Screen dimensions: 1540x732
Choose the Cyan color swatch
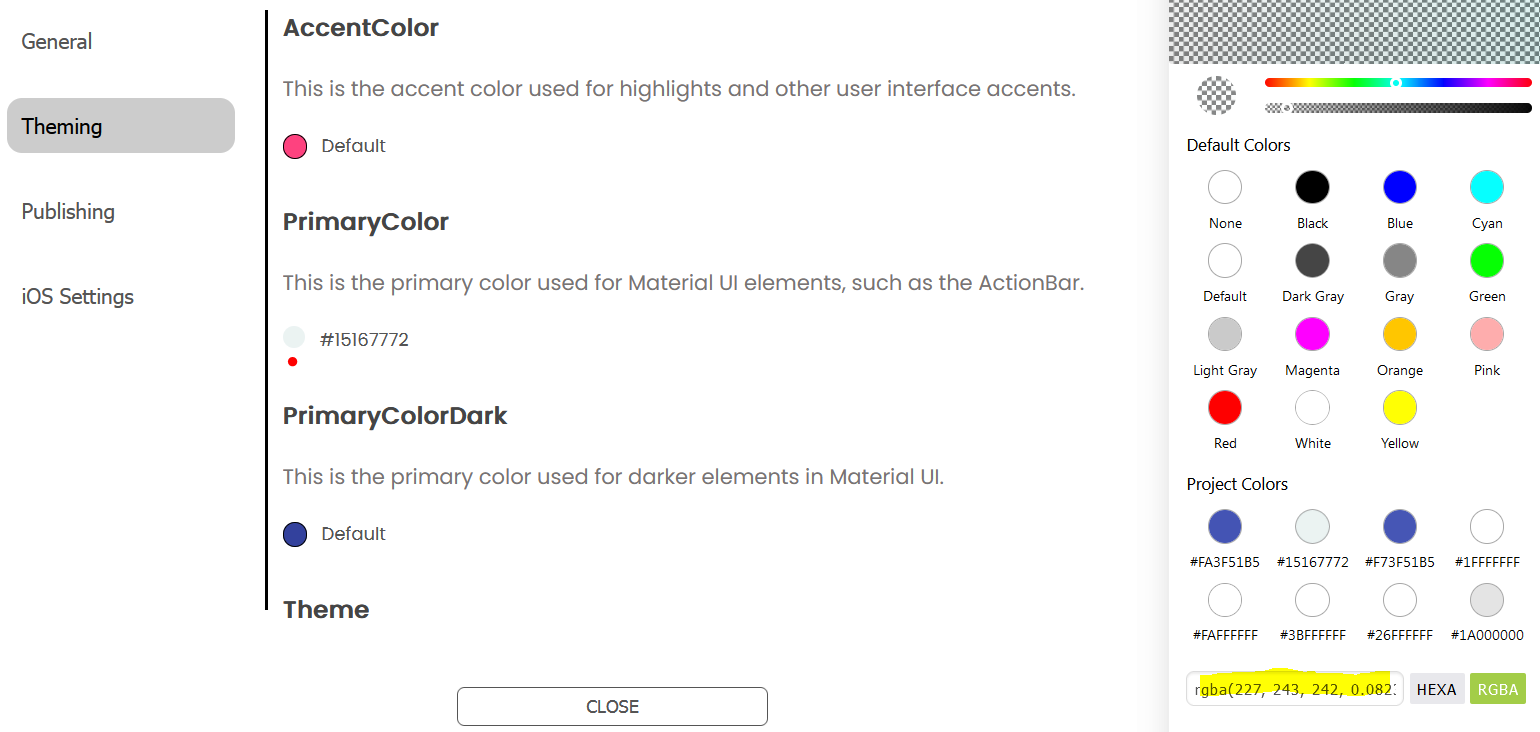tap(1486, 187)
